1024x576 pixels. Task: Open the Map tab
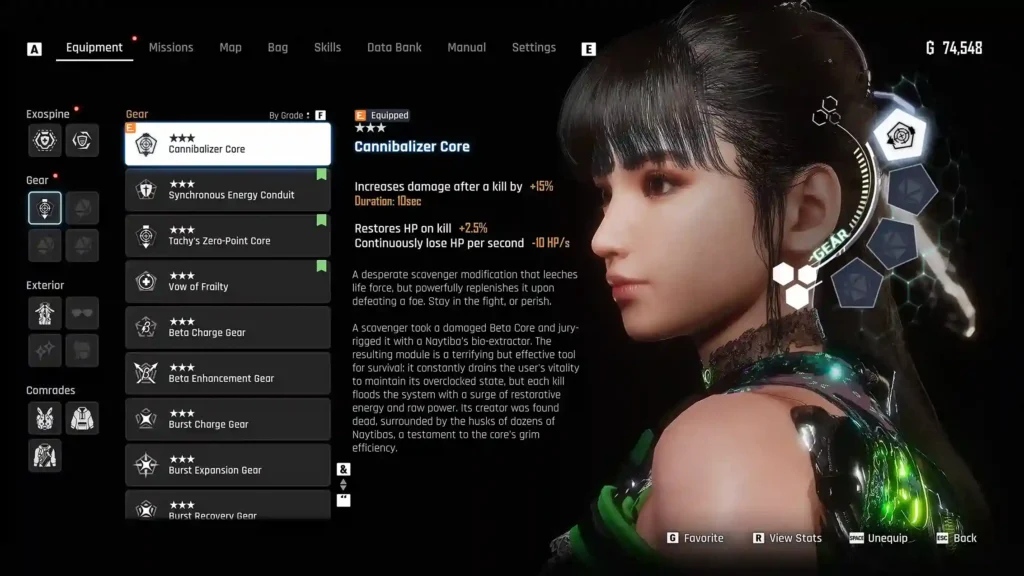tap(231, 48)
